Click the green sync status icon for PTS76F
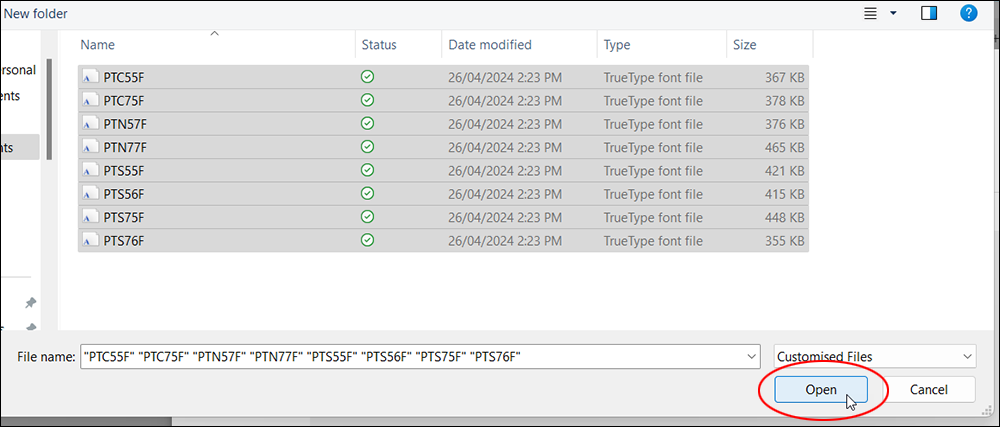 click(367, 241)
